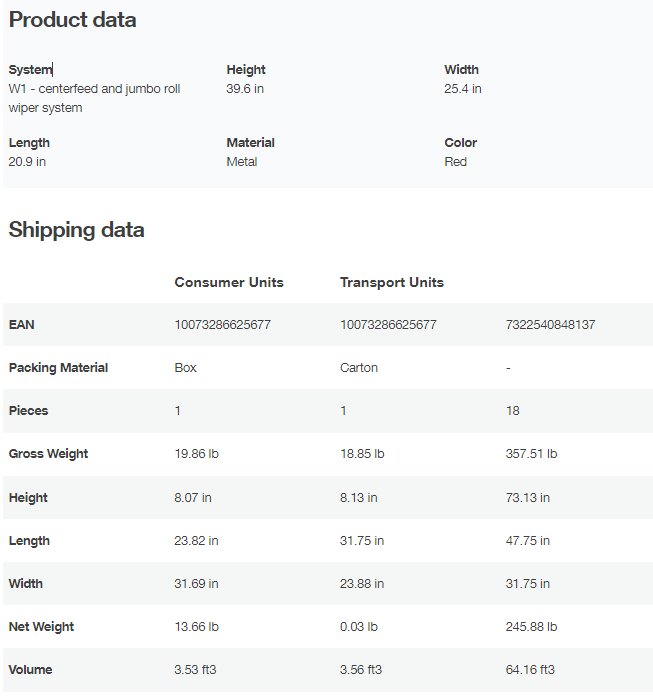653x697 pixels.
Task: Click the Shipping data heading
Action: 76,230
